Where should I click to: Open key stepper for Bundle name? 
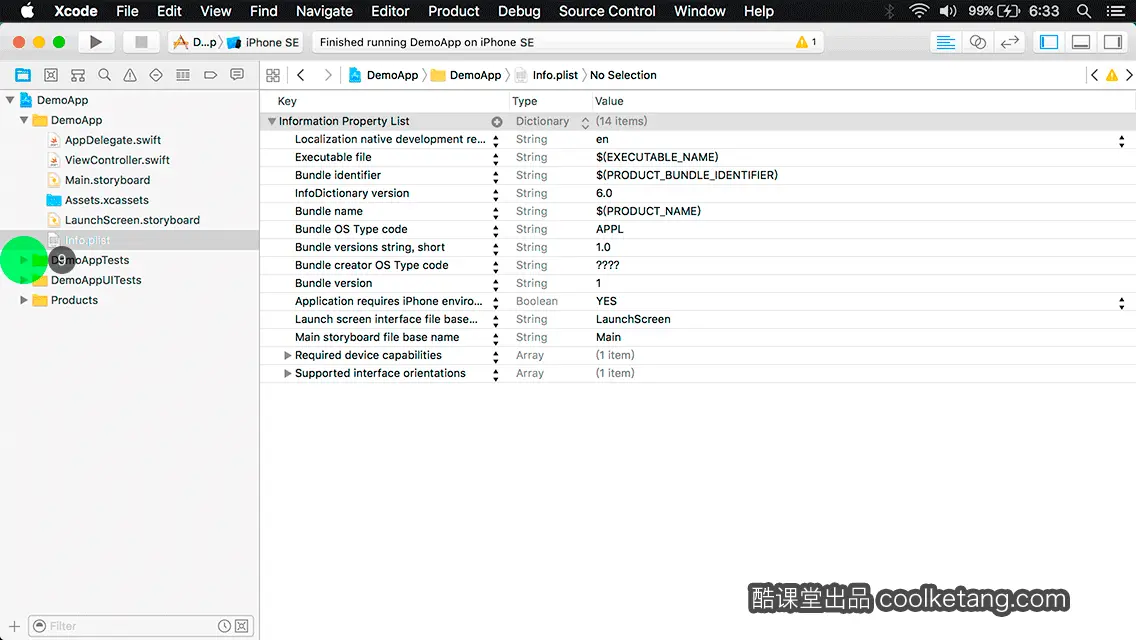pyautogui.click(x=496, y=212)
